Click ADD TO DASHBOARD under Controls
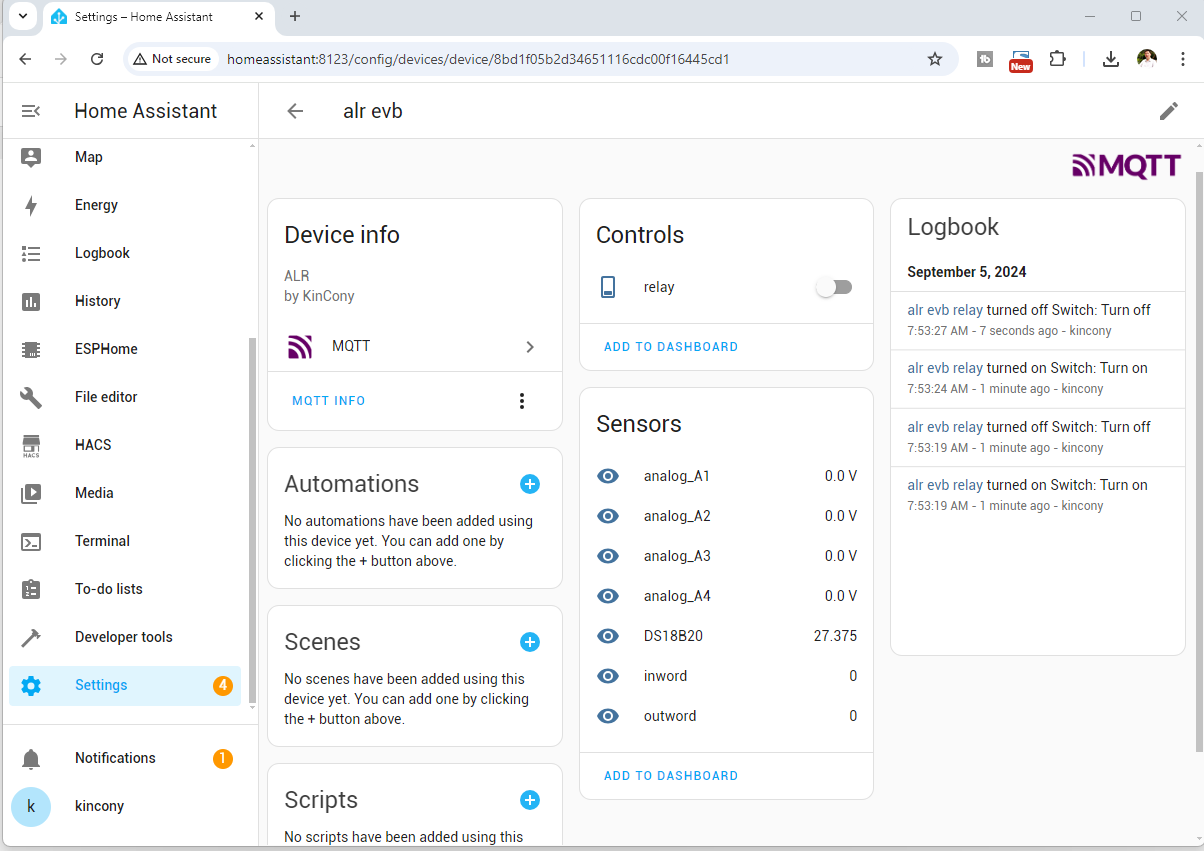This screenshot has width=1204, height=851. pyautogui.click(x=671, y=347)
